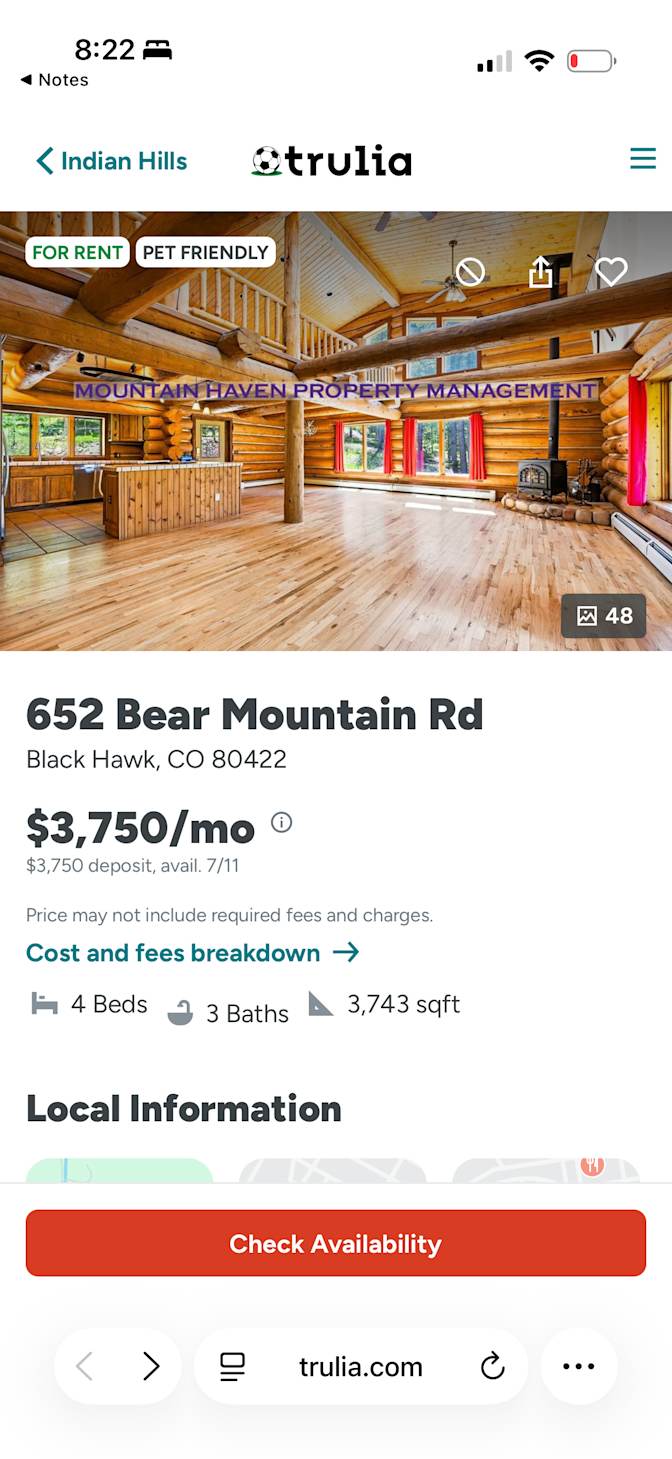The image size is (672, 1459).
Task: Return to Notes app
Action: pyautogui.click(x=54, y=80)
